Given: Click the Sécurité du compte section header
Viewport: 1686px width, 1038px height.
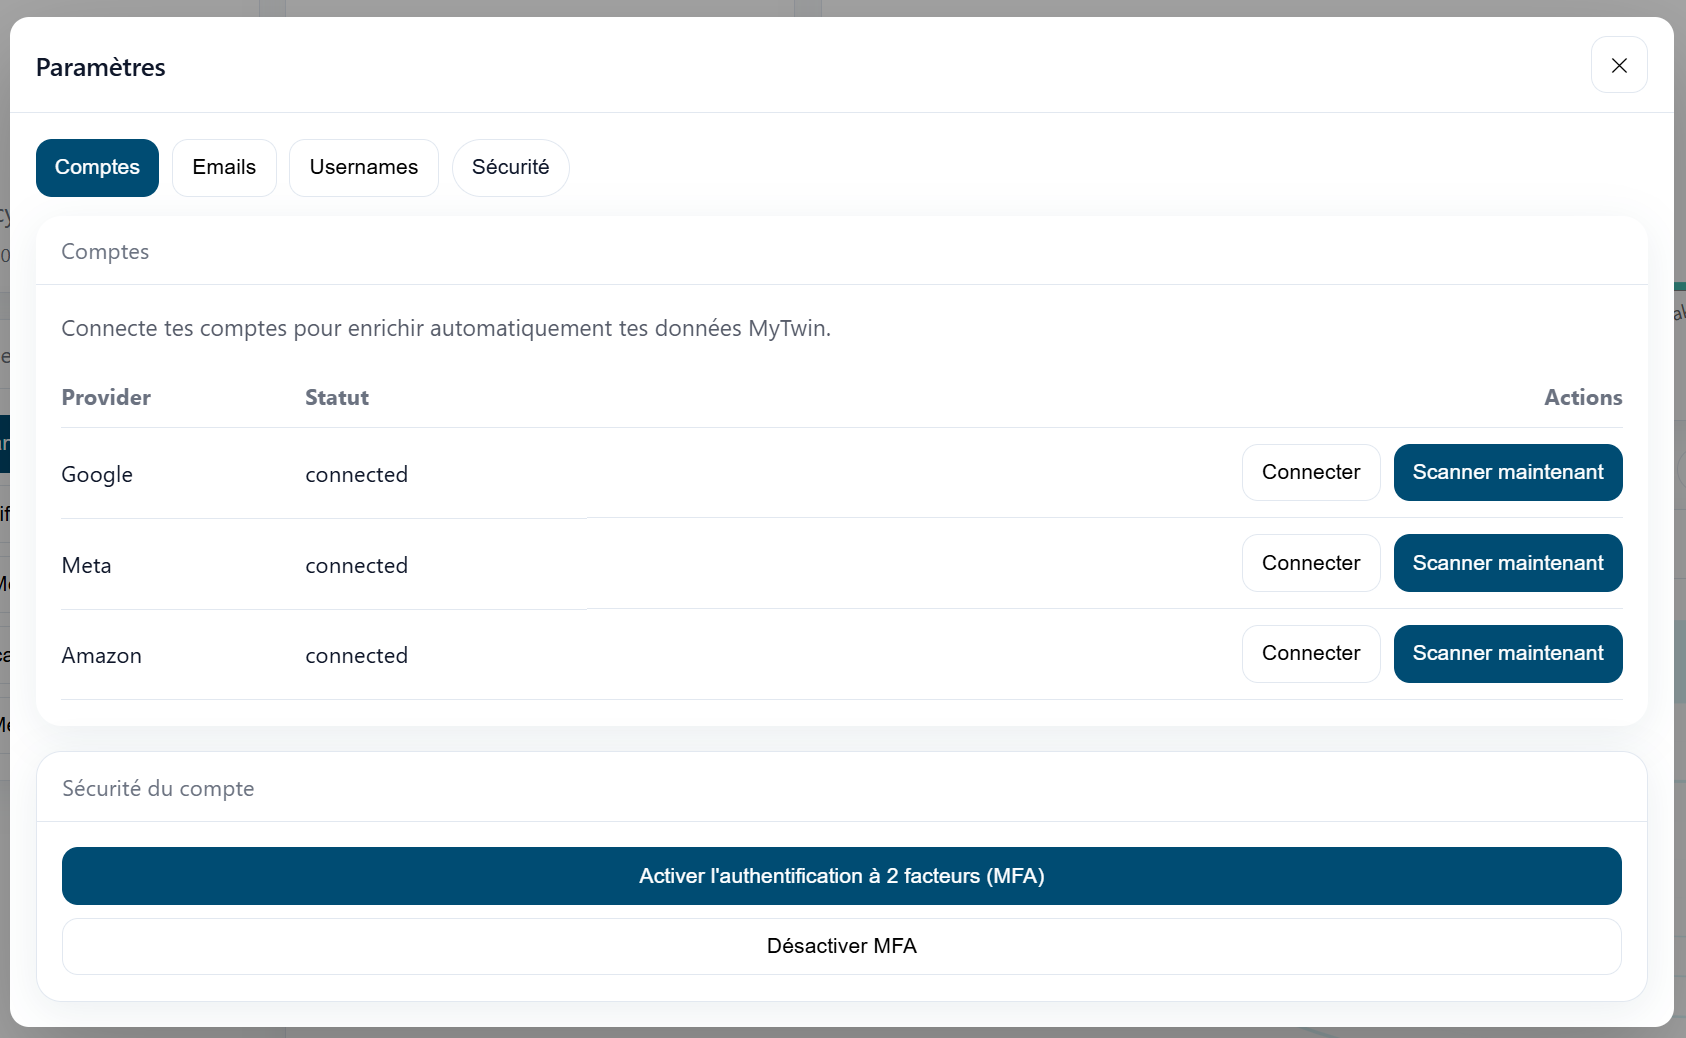Looking at the screenshot, I should coord(158,788).
